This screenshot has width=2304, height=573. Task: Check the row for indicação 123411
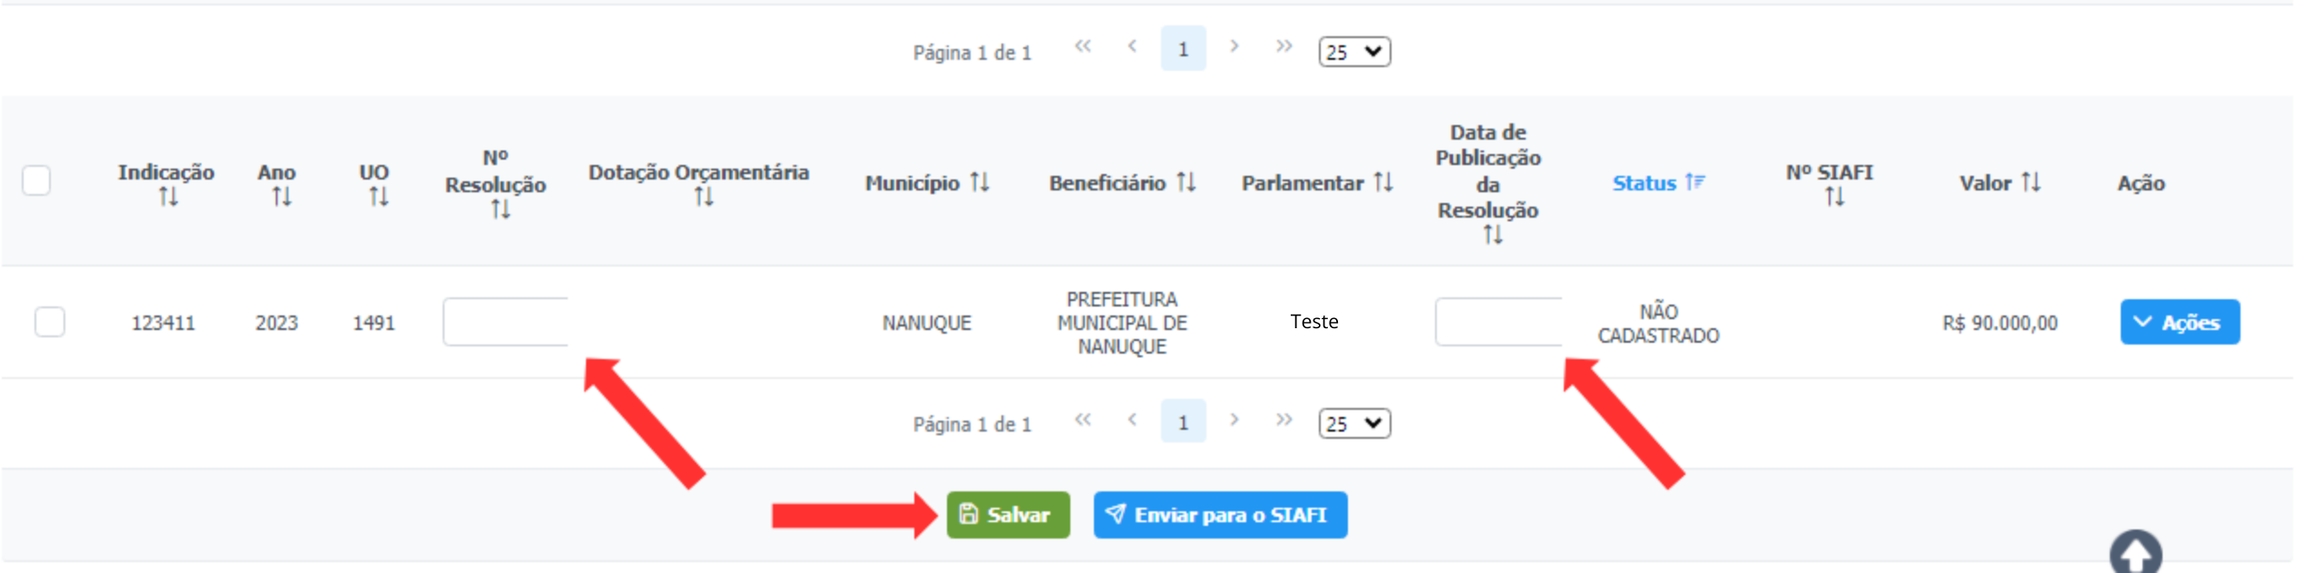tap(50, 322)
